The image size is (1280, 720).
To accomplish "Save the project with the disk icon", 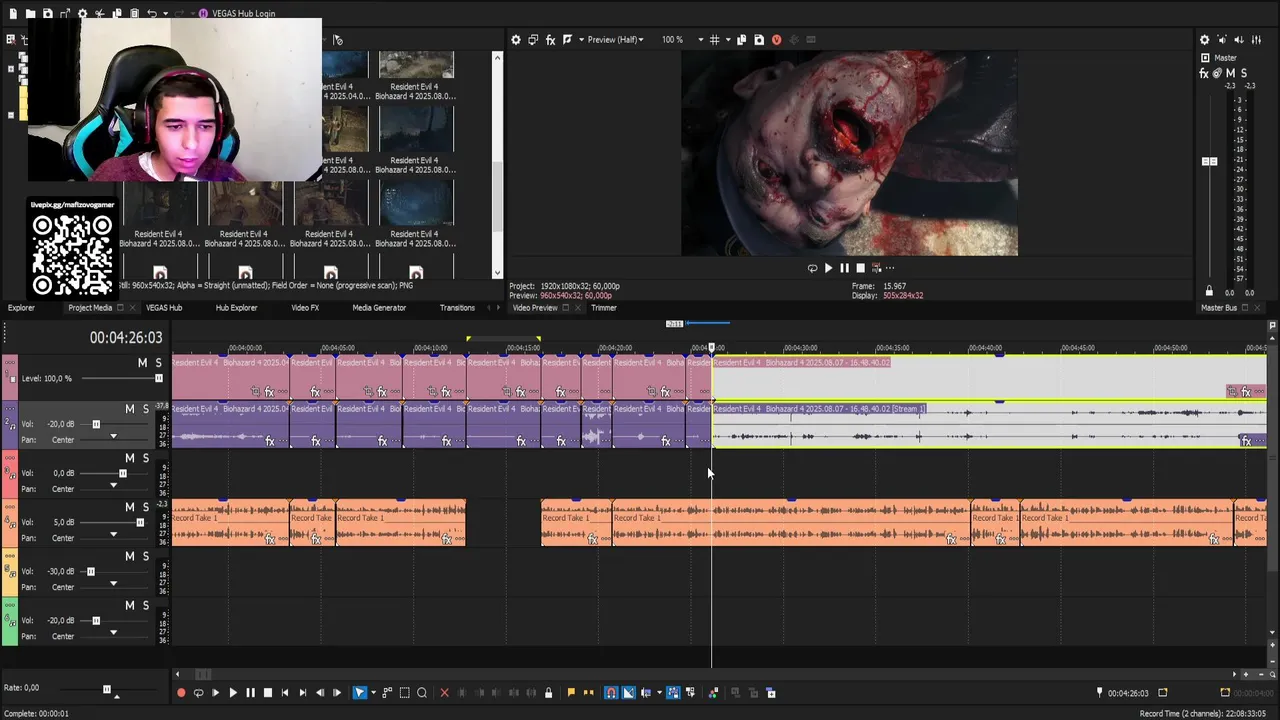I will click(47, 14).
